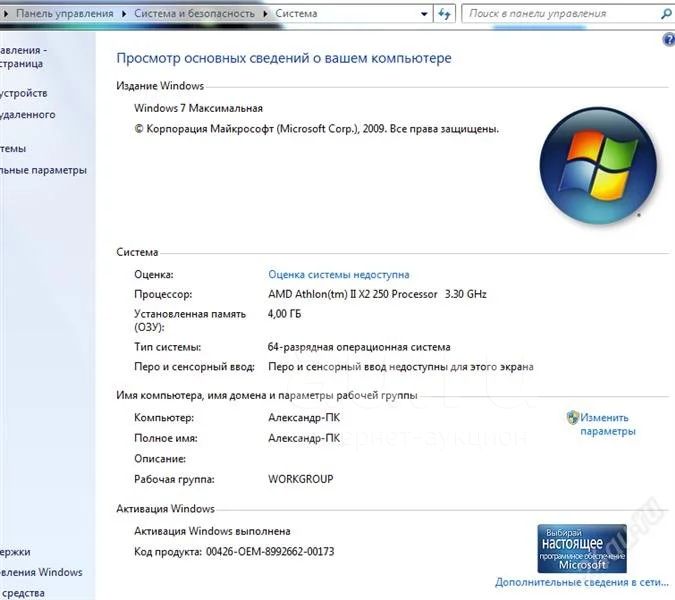Click the heading Просмотр основных сведений о вашем компьютере

pyautogui.click(x=284, y=58)
